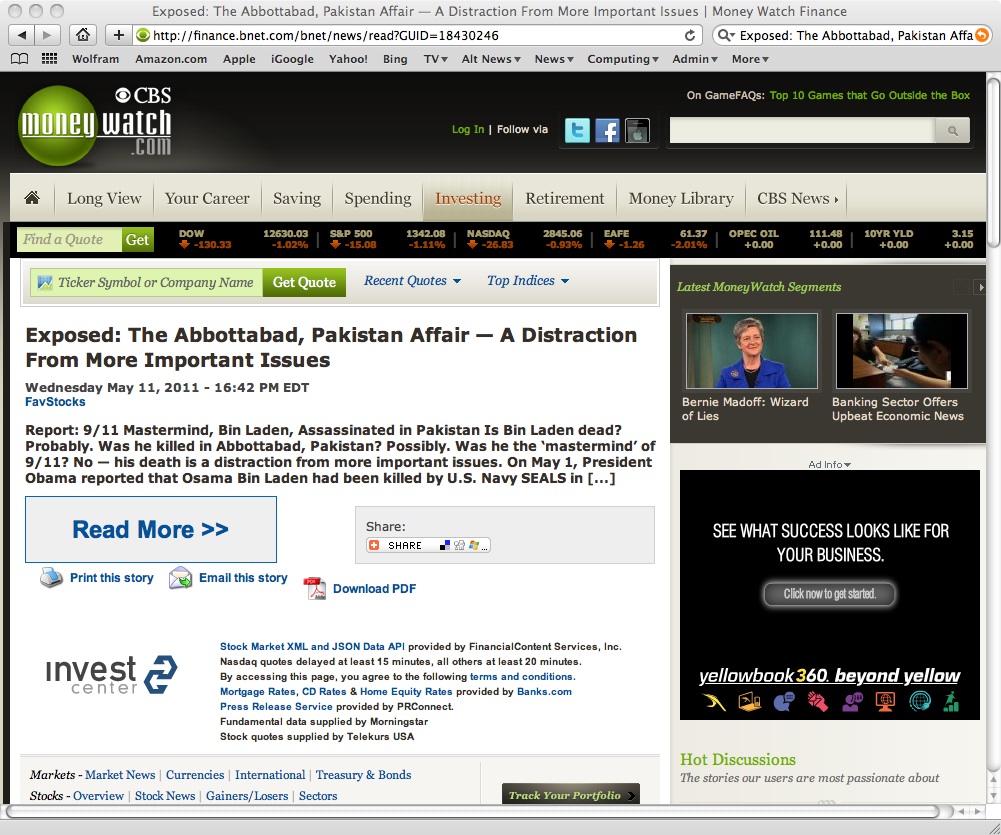The image size is (1001, 835).
Task: Open the Download PDF link
Action: tap(374, 589)
